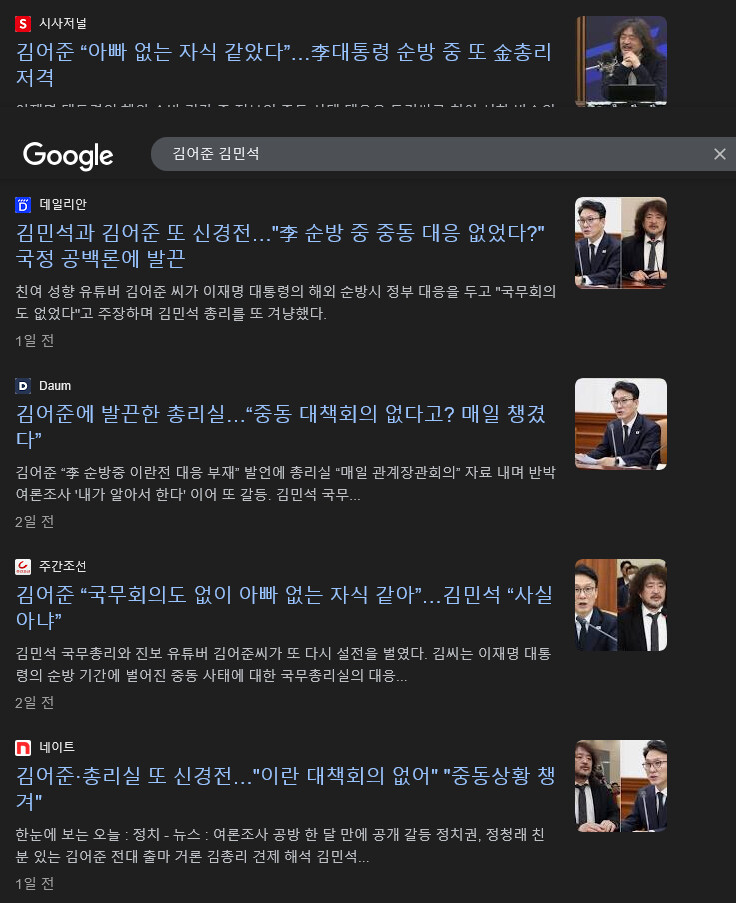Click the source name 네이트

[57, 748]
